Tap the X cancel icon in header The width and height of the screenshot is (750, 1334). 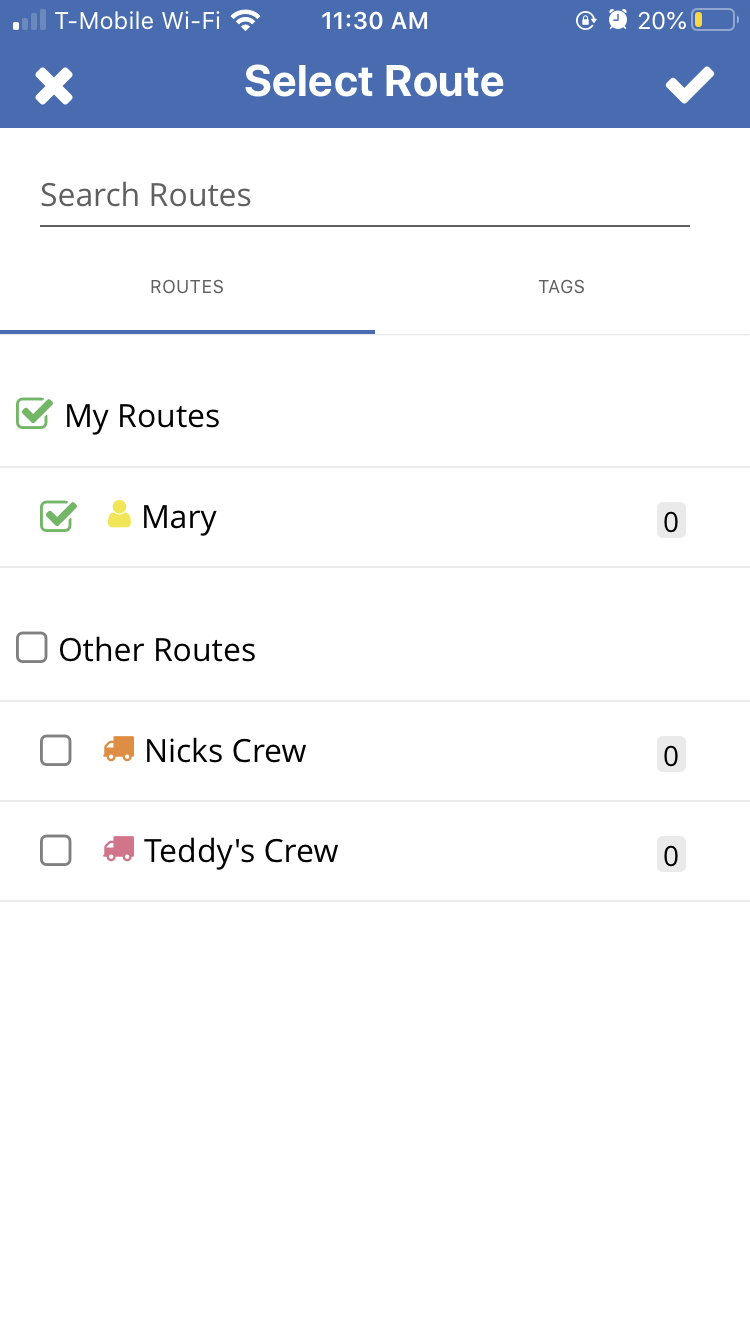click(54, 86)
